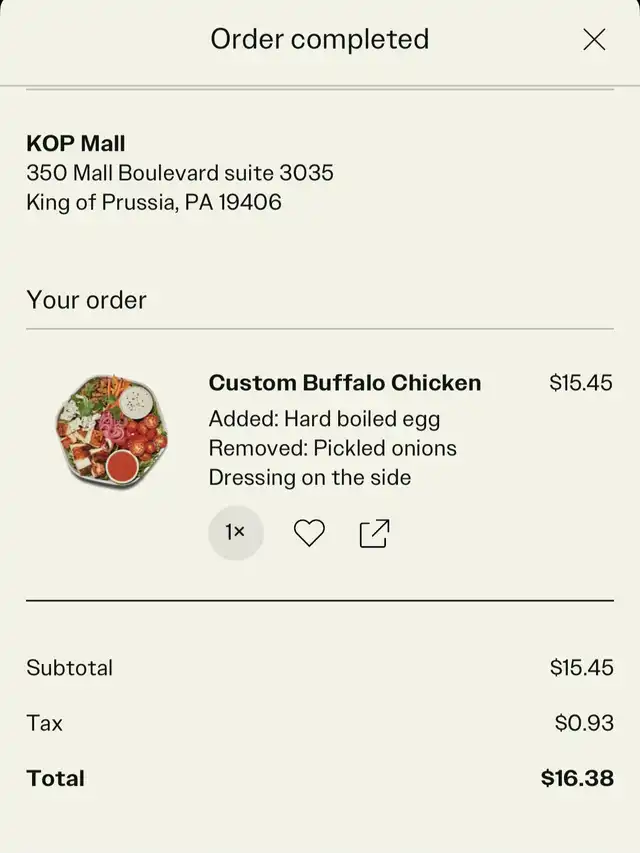This screenshot has height=853, width=640.
Task: Click the Order completed header title
Action: [x=320, y=39]
